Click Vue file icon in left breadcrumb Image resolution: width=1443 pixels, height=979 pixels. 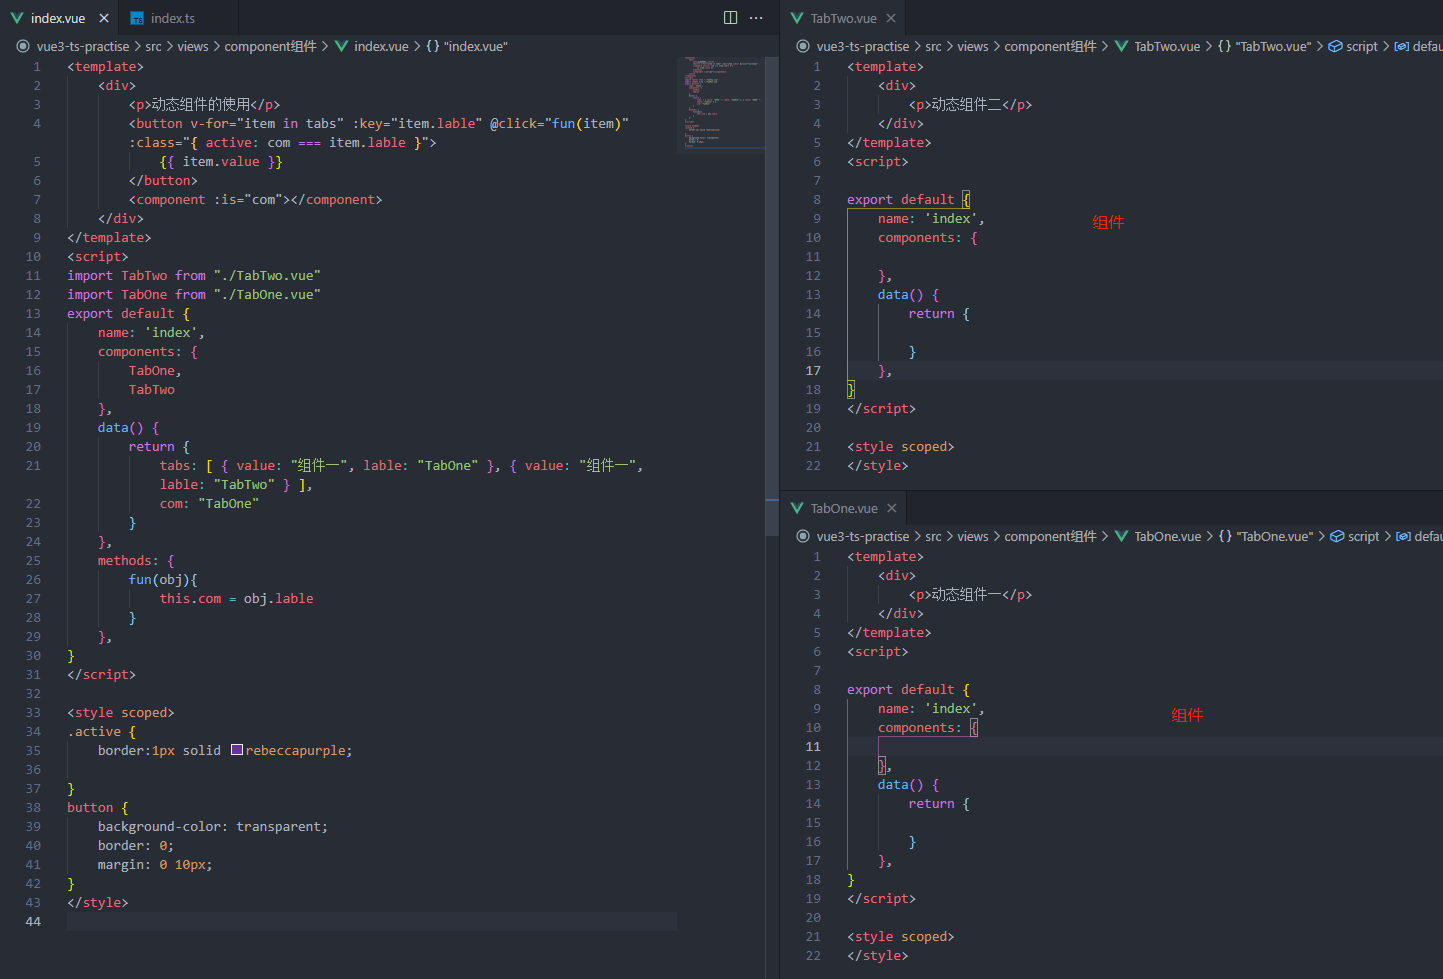pos(342,46)
